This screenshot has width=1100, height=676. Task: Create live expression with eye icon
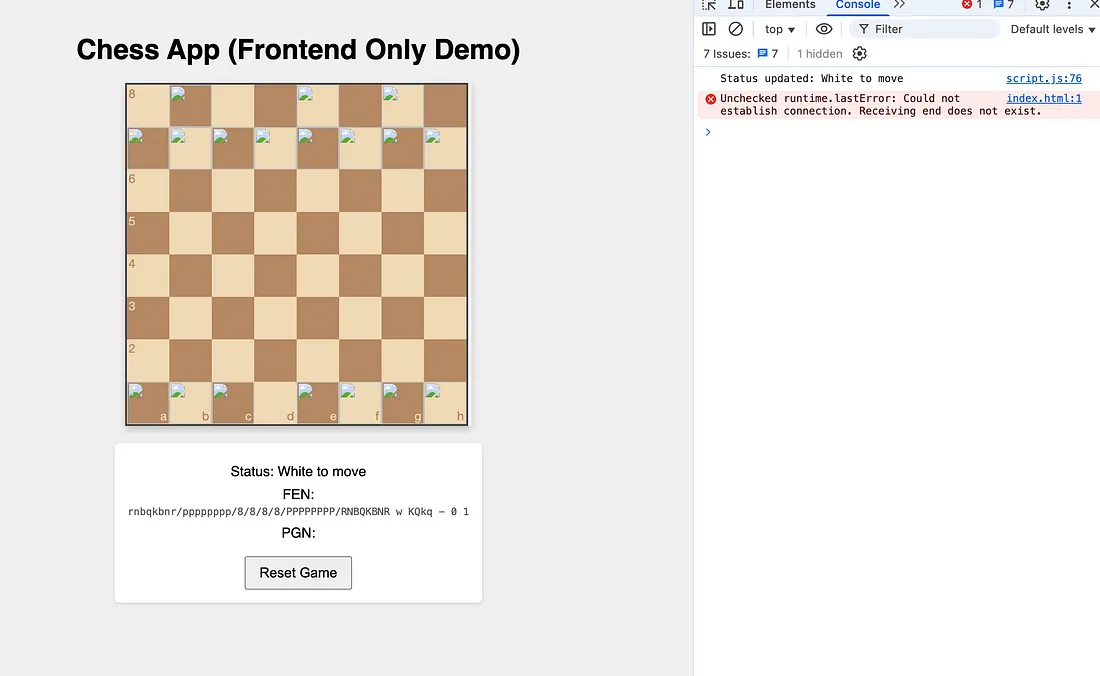click(824, 29)
